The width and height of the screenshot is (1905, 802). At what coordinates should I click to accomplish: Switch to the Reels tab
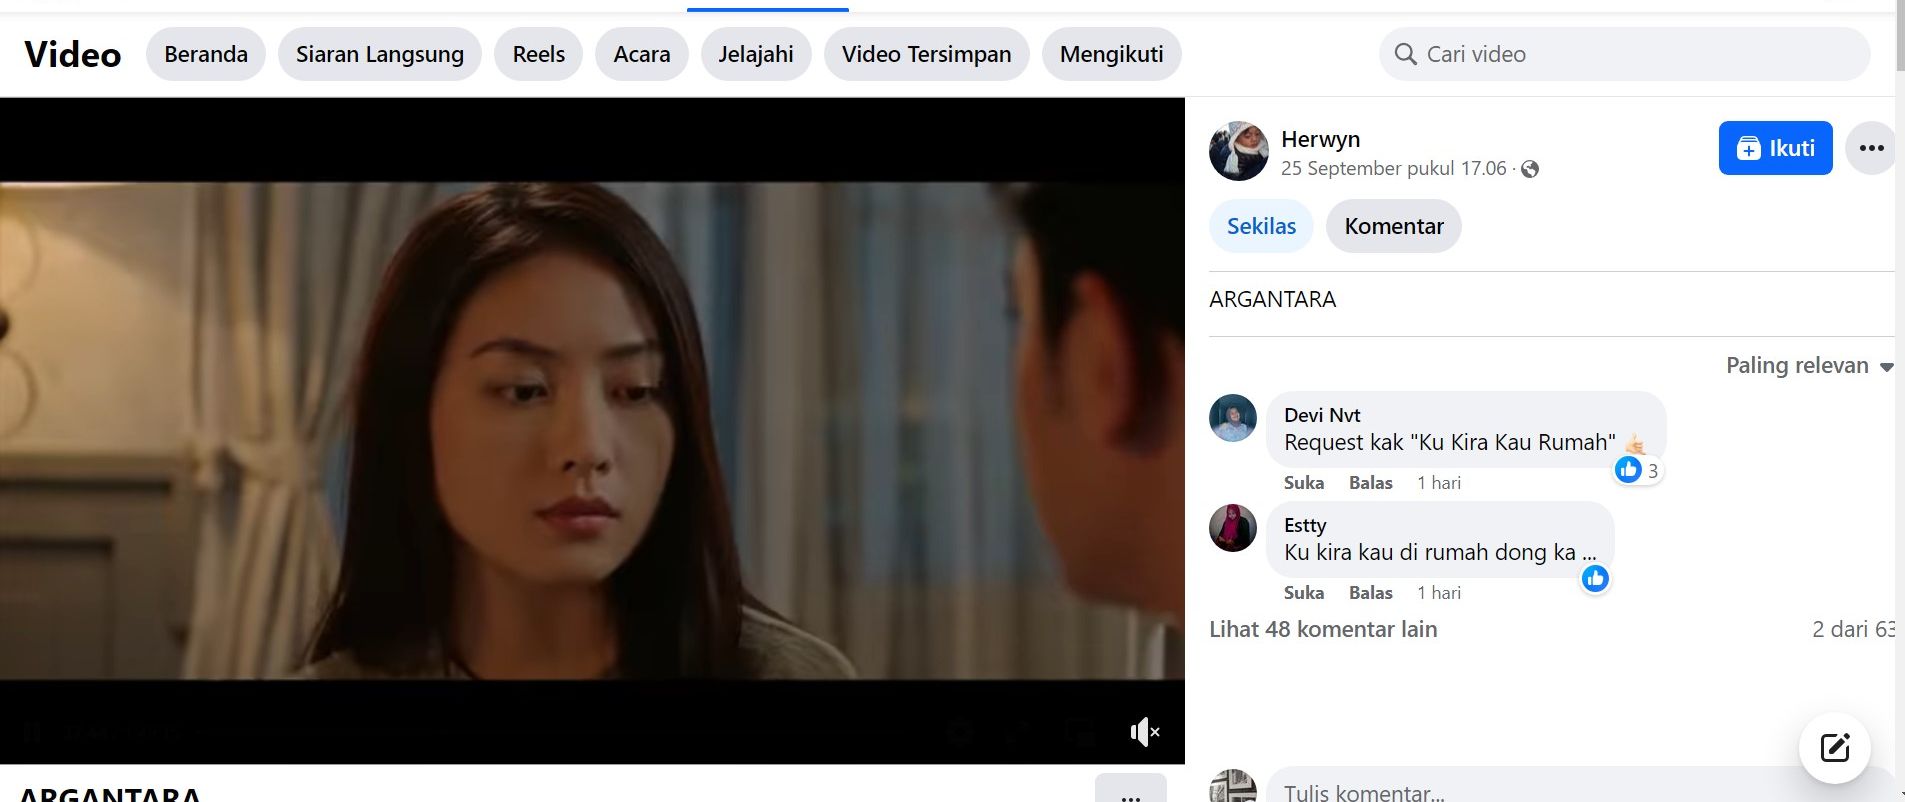pos(539,54)
